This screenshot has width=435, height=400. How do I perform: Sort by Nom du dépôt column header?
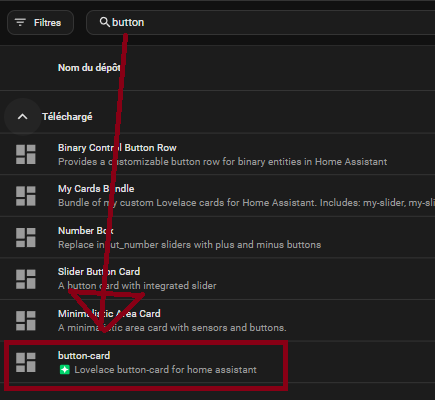[x=89, y=68]
